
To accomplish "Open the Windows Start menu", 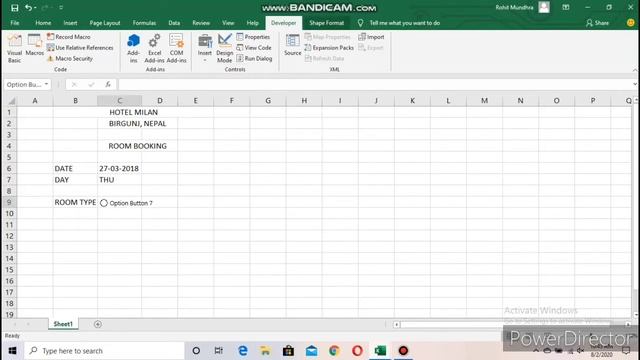I will (x=12, y=351).
